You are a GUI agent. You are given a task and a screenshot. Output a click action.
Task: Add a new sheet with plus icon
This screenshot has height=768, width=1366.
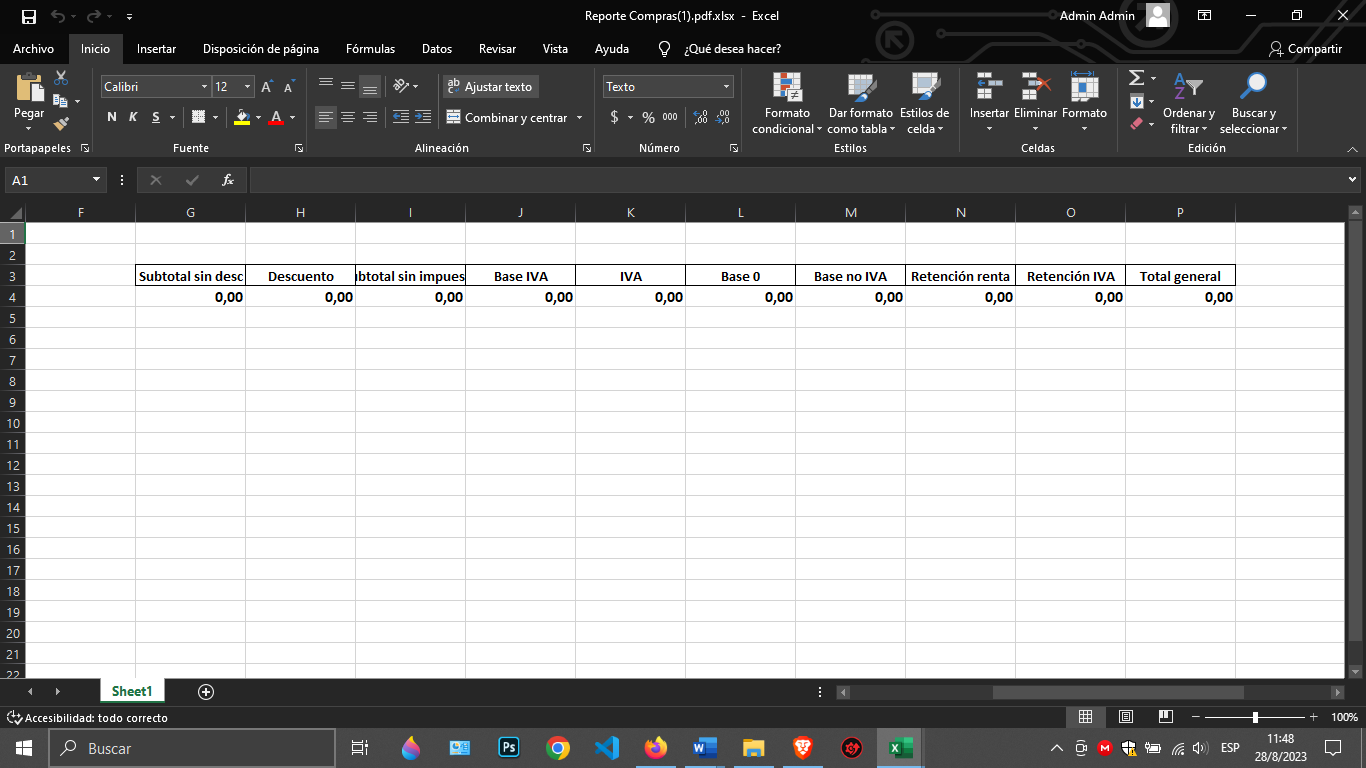[206, 691]
